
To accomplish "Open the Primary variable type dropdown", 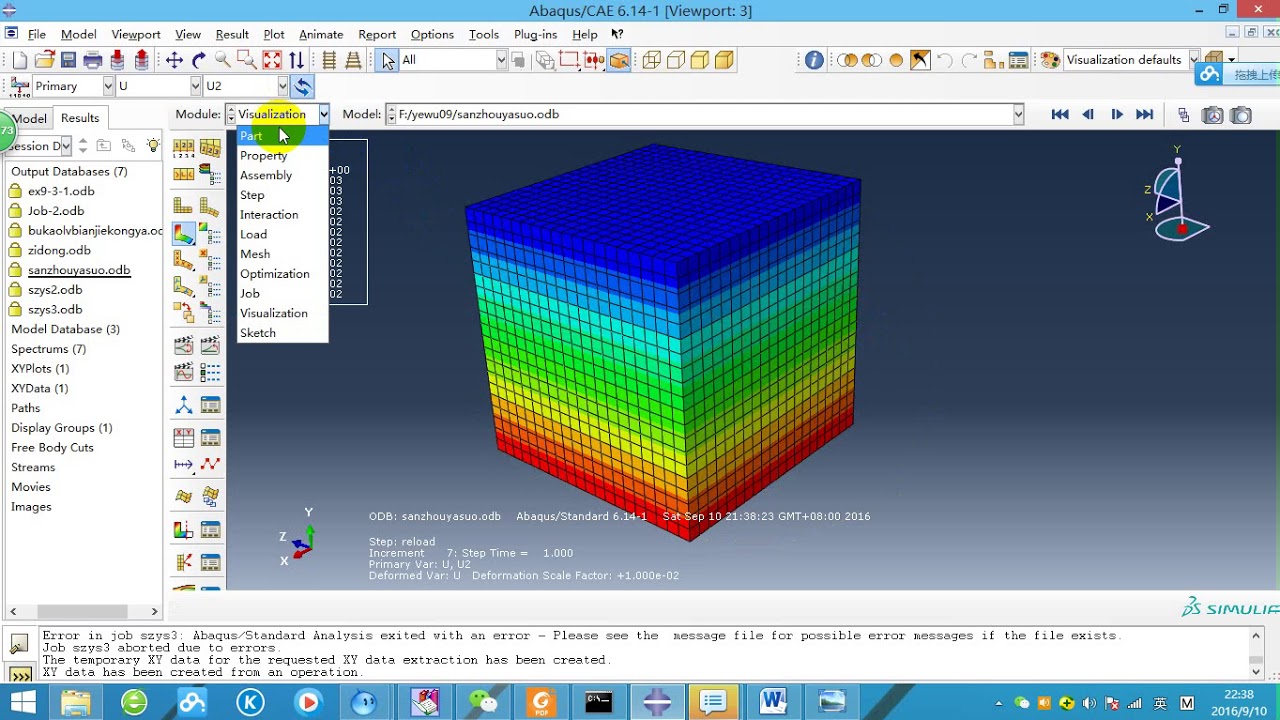I will pyautogui.click(x=108, y=86).
